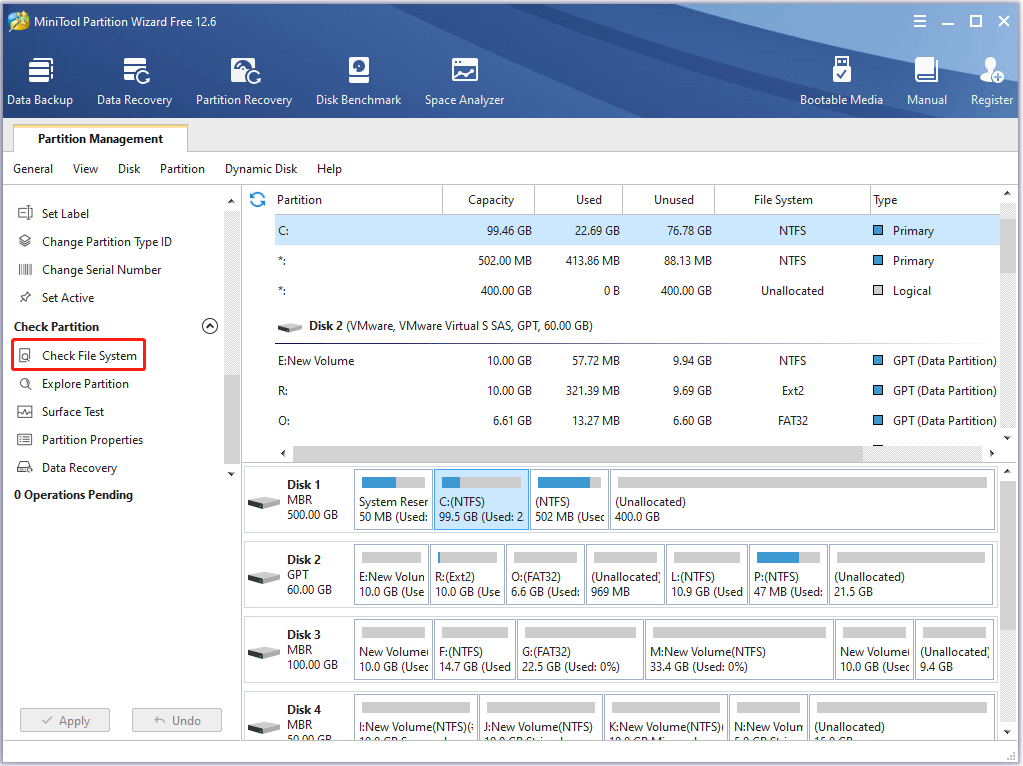This screenshot has height=766, width=1023.
Task: Click the Bootable Media icon
Action: tap(842, 80)
